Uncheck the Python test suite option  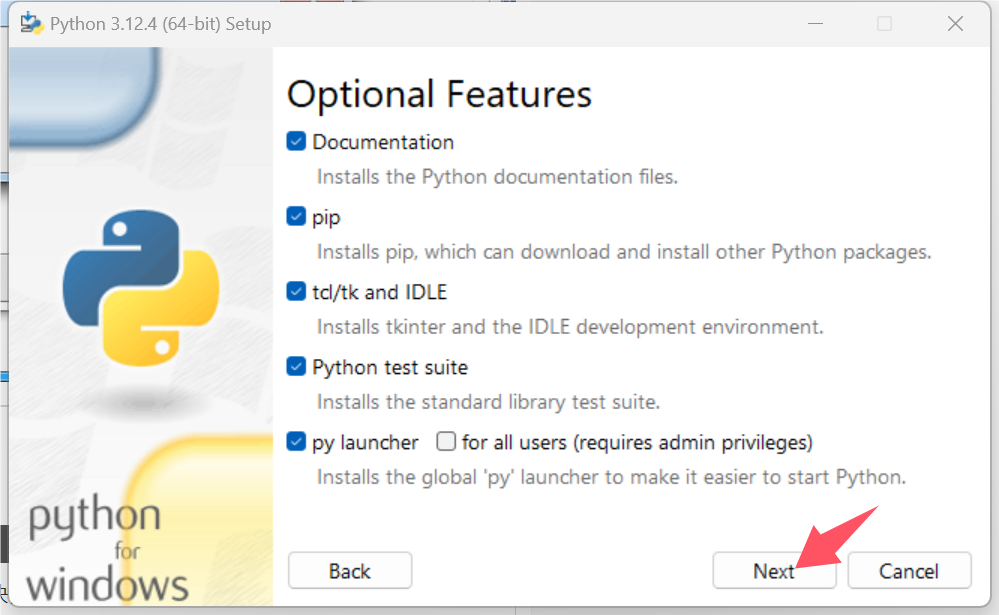tap(296, 367)
